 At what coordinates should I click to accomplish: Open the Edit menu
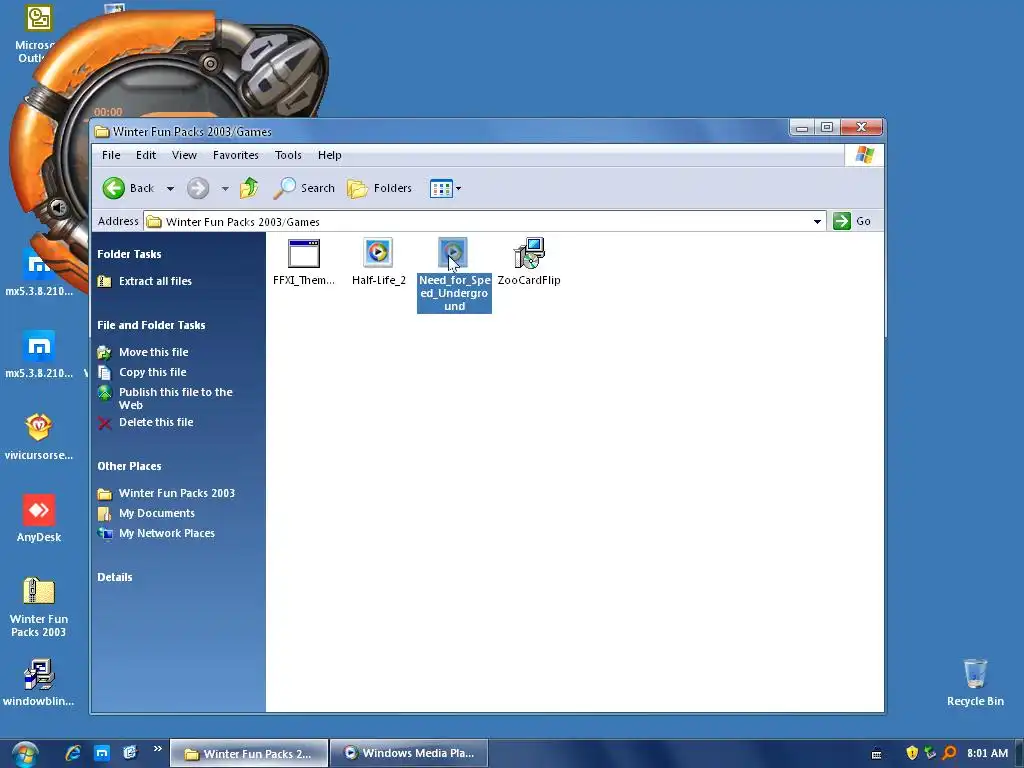click(146, 155)
